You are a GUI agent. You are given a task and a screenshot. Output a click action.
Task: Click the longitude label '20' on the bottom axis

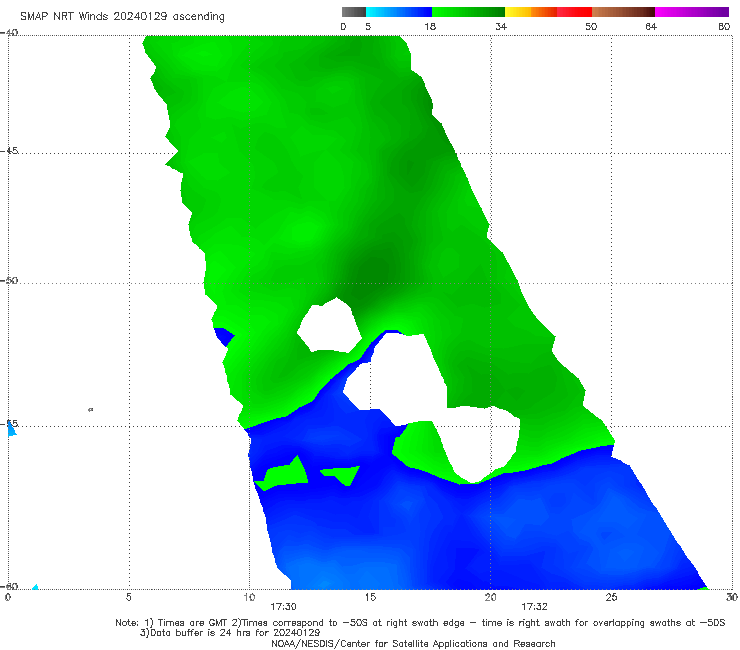(490, 597)
